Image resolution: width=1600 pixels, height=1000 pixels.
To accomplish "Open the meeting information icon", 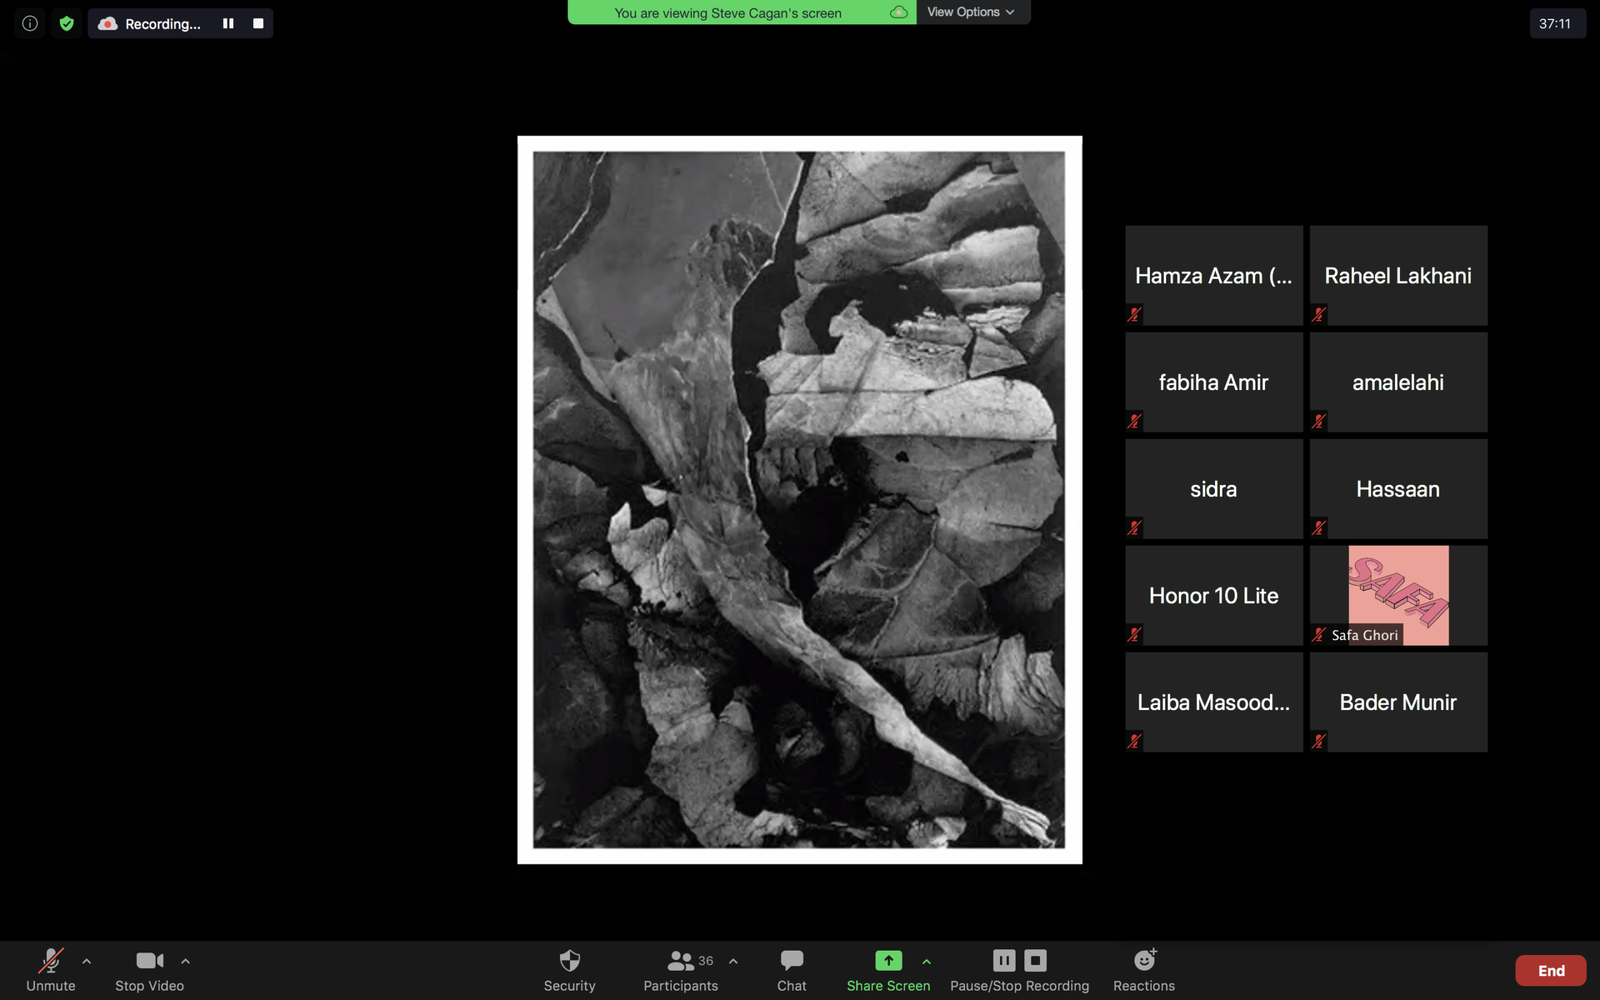I will click(x=30, y=23).
